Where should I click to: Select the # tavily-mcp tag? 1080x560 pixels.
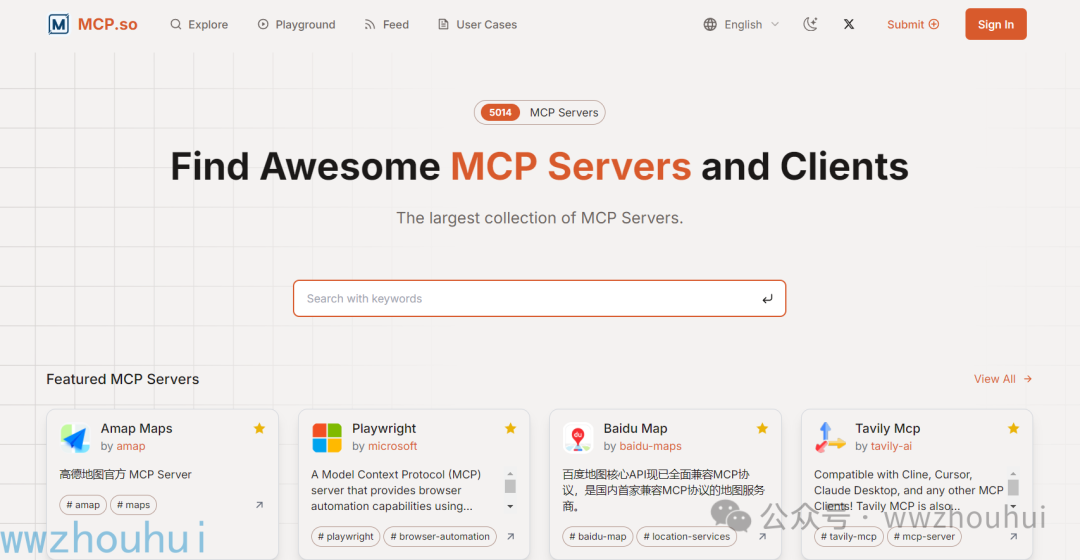849,537
